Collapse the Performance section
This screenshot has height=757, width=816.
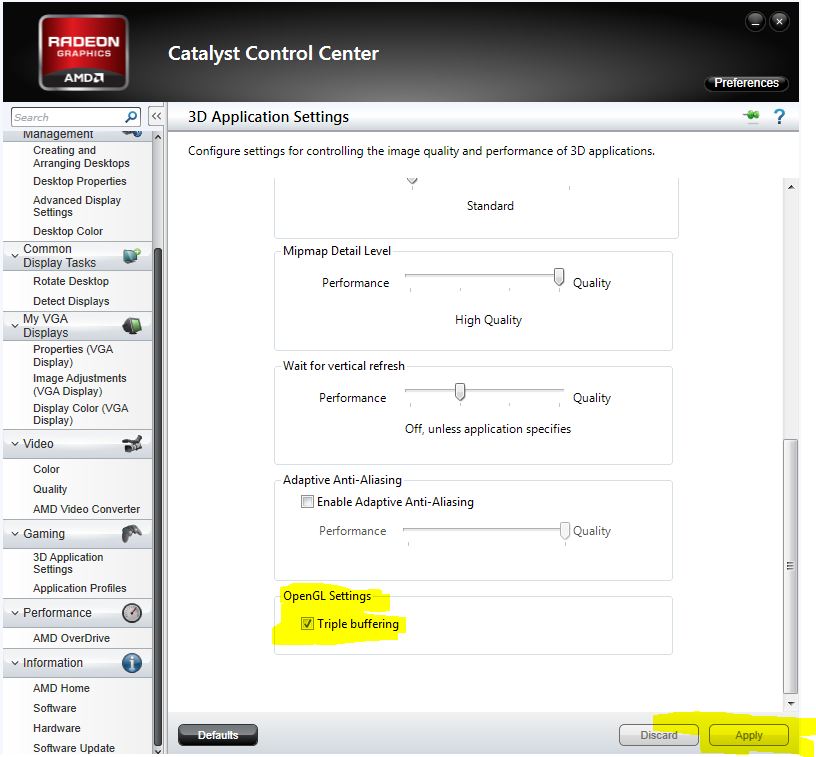[15, 613]
